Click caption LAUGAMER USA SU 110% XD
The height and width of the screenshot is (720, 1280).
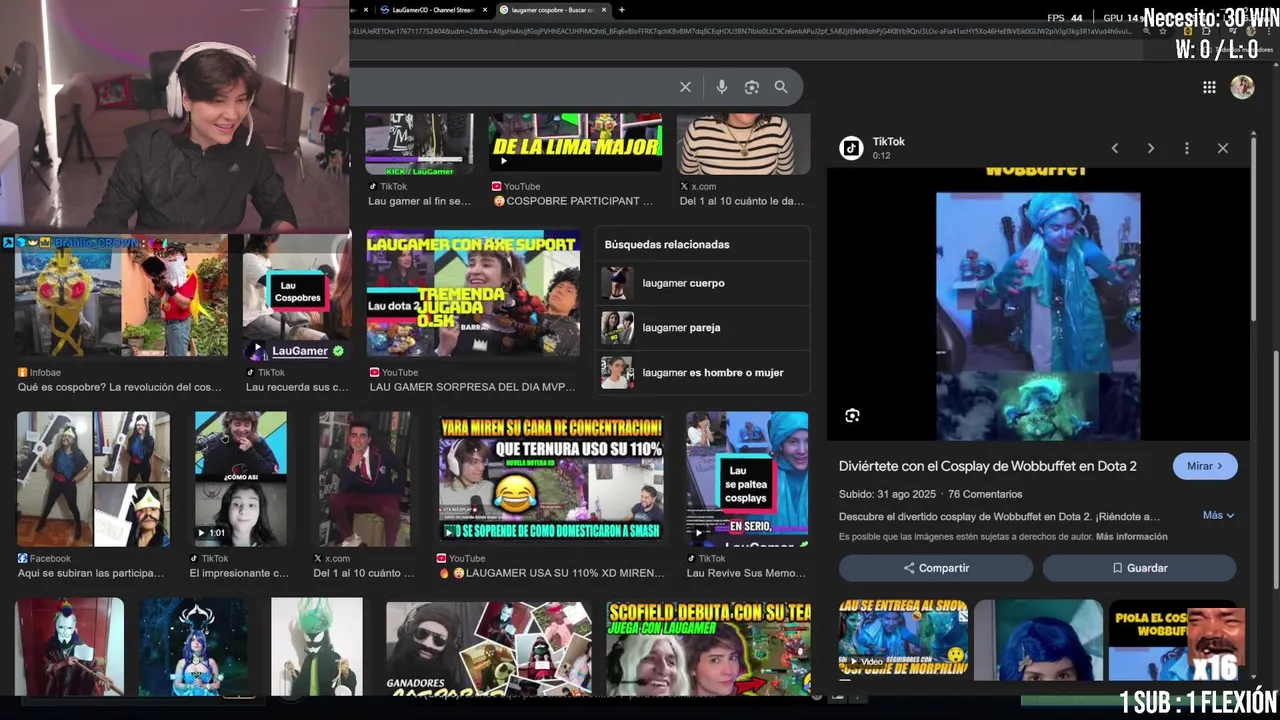click(x=551, y=573)
